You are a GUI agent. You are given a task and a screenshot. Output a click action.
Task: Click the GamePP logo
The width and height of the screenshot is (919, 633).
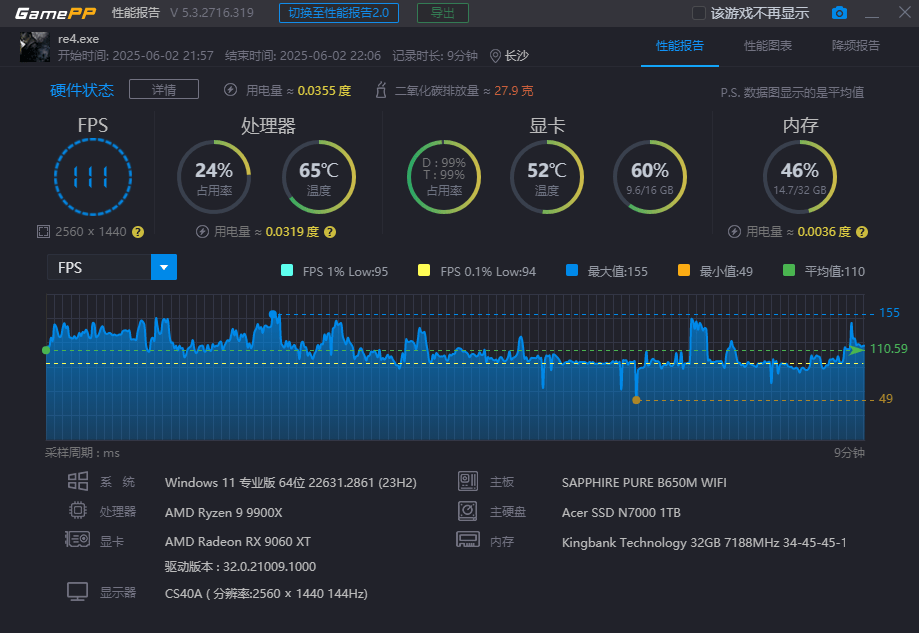pyautogui.click(x=55, y=13)
